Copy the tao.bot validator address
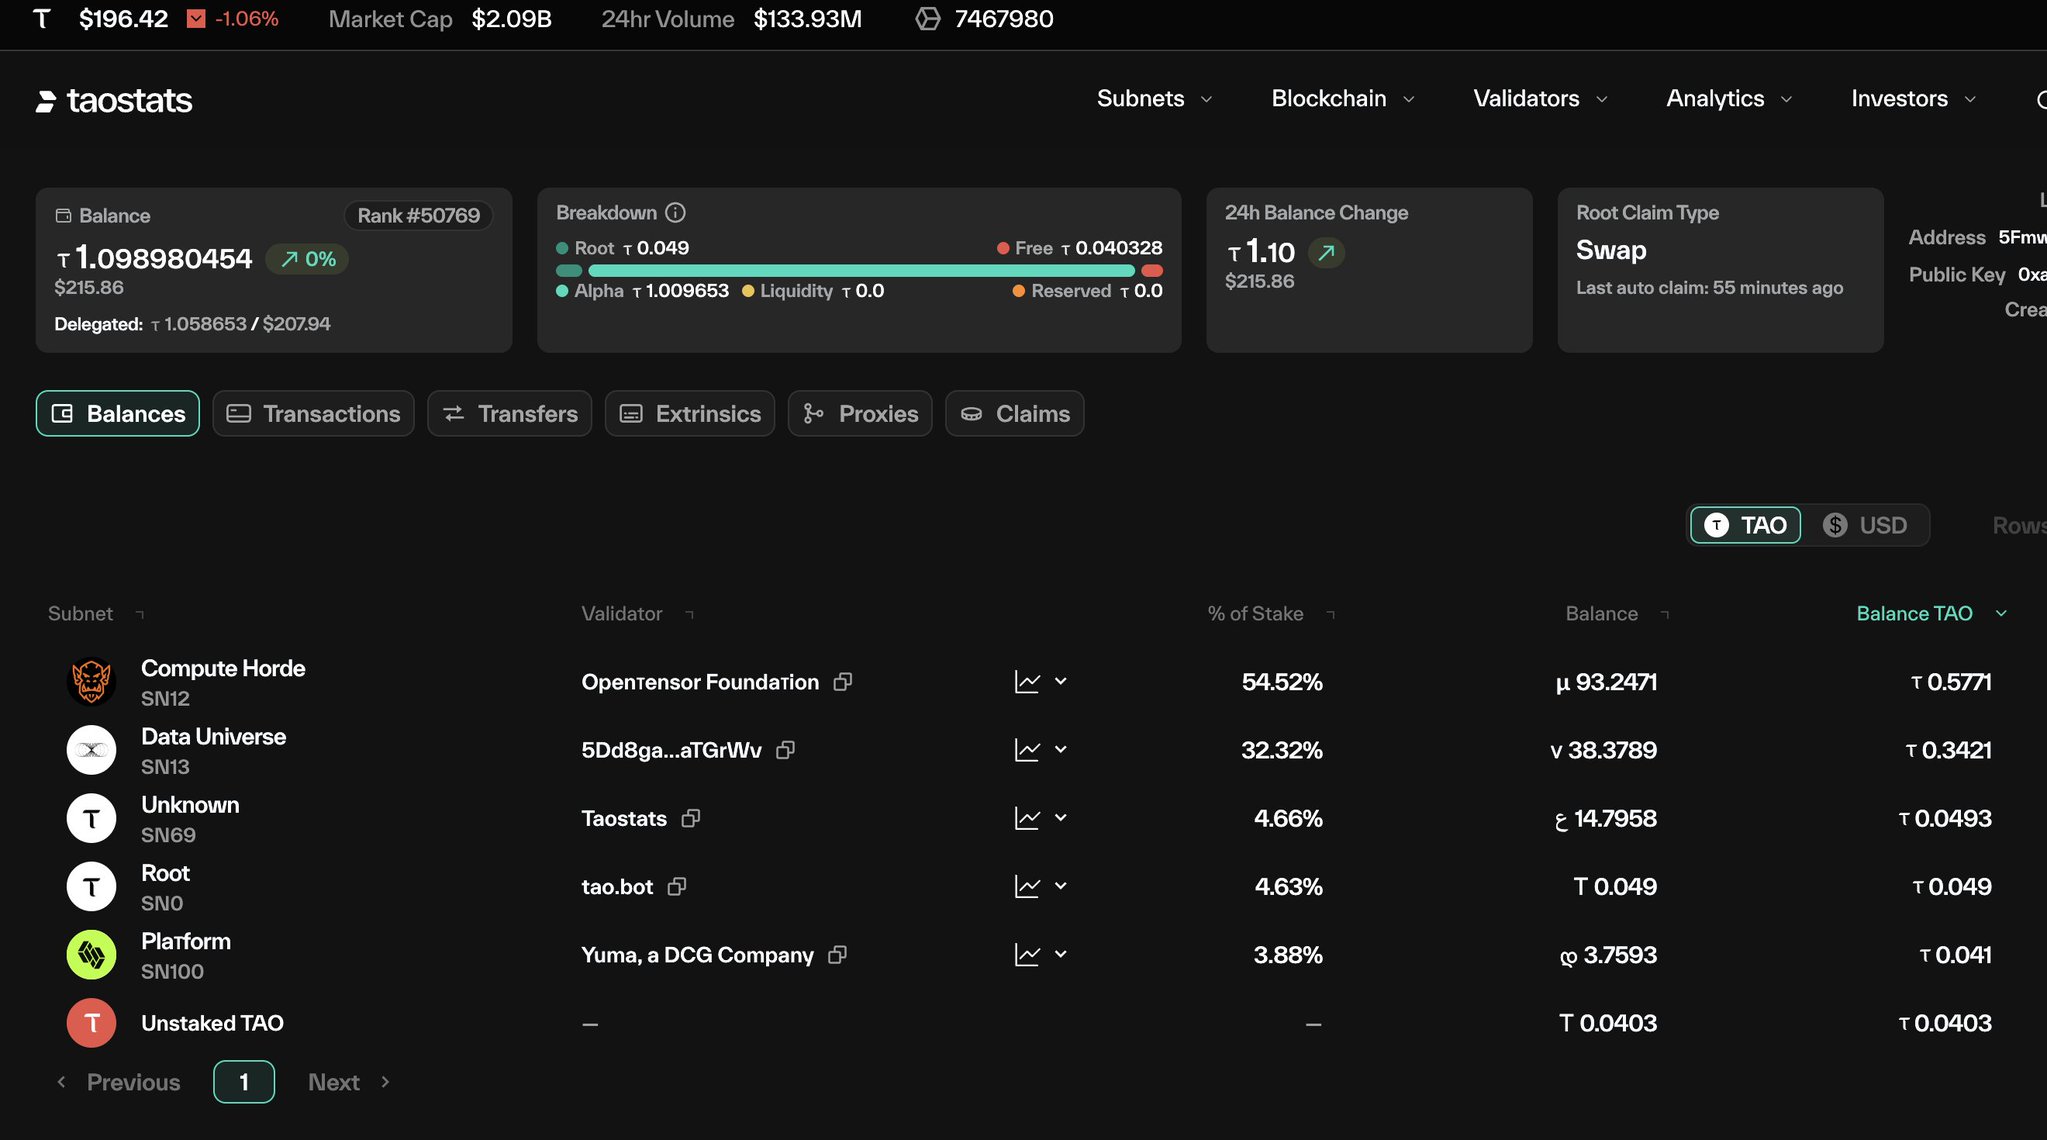2047x1140 pixels. pyautogui.click(x=677, y=887)
